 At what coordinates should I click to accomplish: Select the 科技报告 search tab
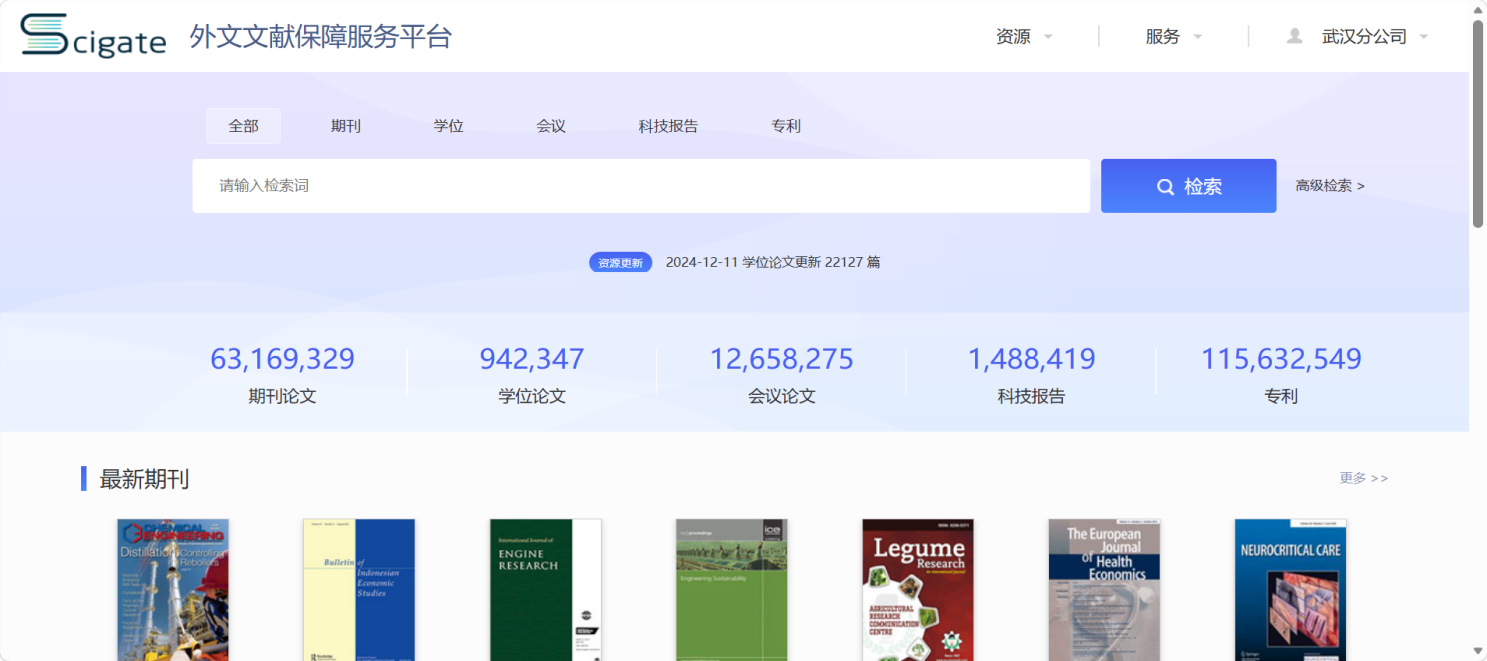point(669,126)
